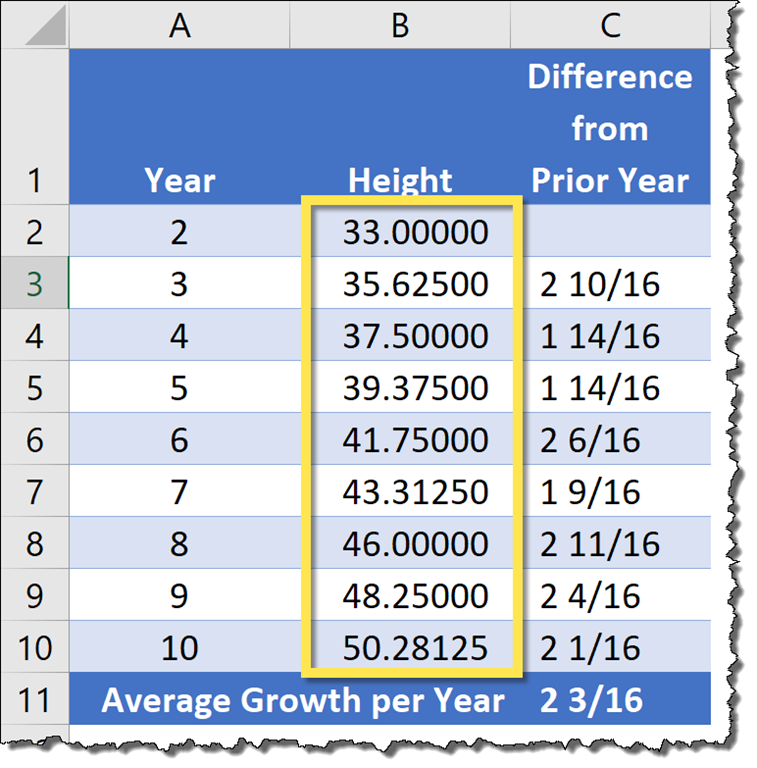This screenshot has height=768, width=757.
Task: Click the Year header cell
Action: 179,180
